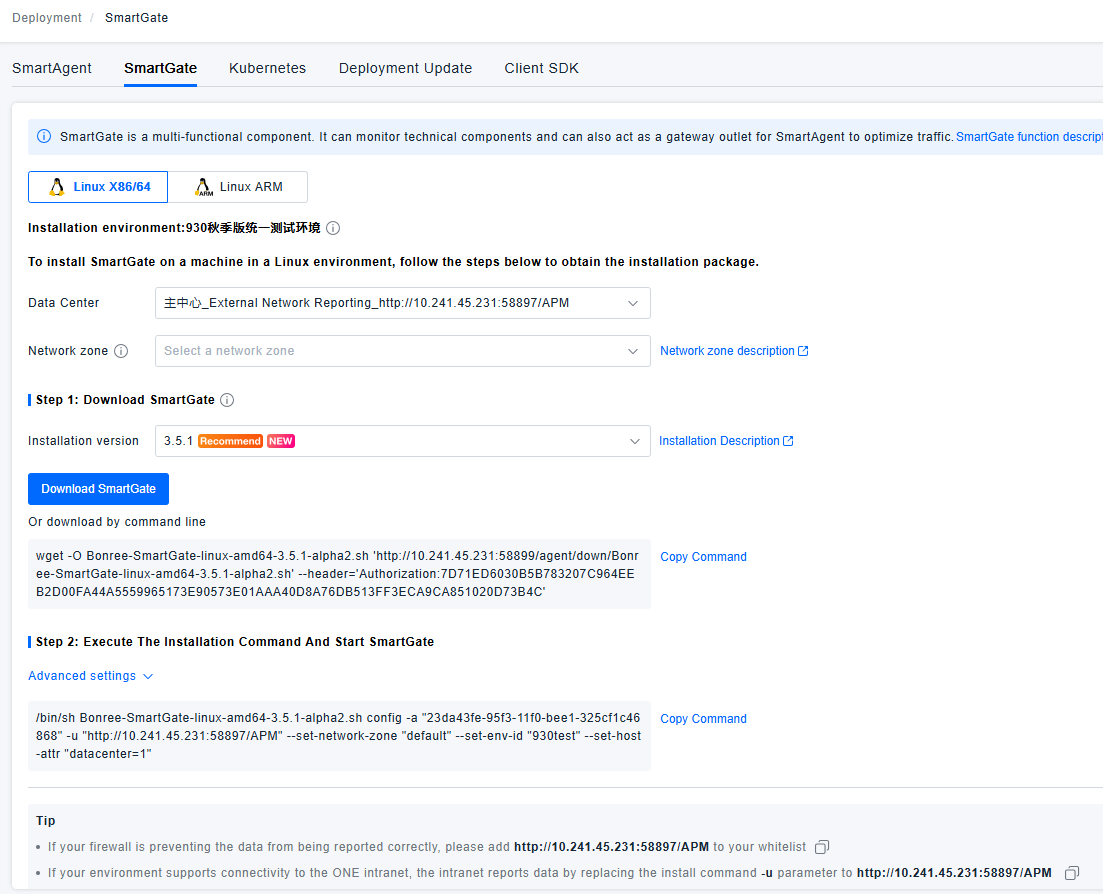Open the Client SDK tab

(x=541, y=68)
